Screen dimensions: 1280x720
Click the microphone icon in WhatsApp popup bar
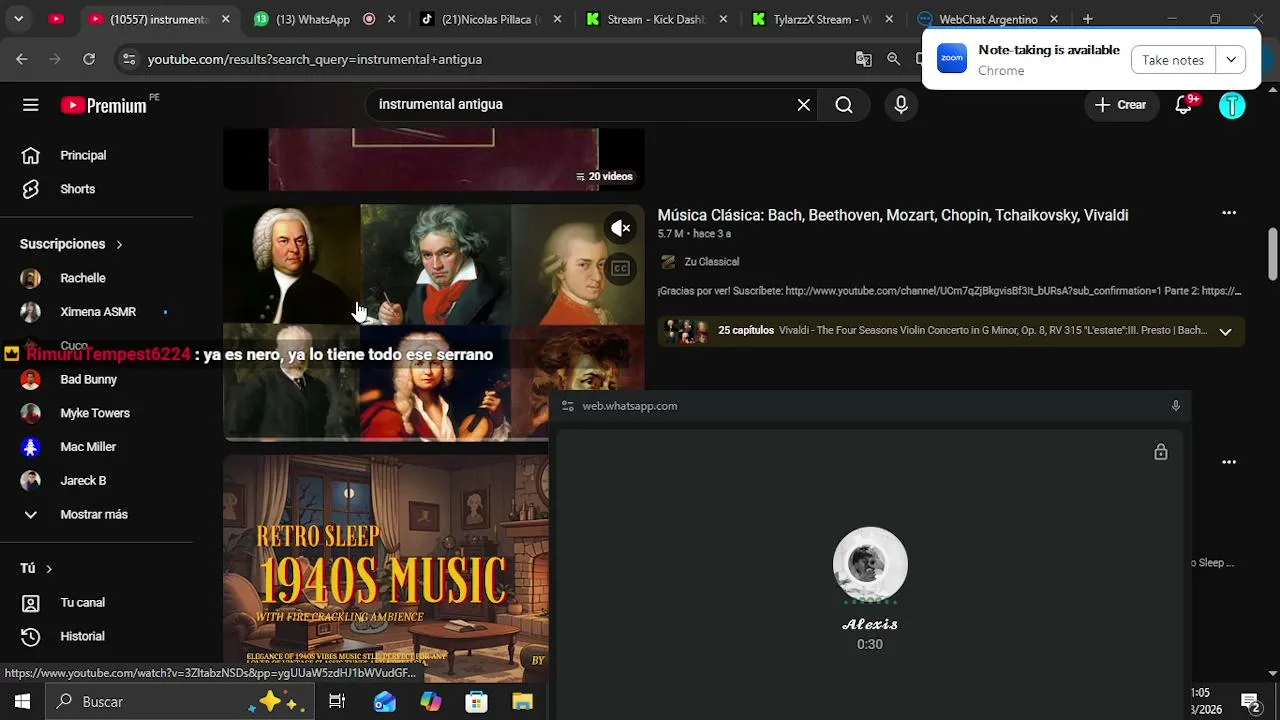(x=1176, y=406)
